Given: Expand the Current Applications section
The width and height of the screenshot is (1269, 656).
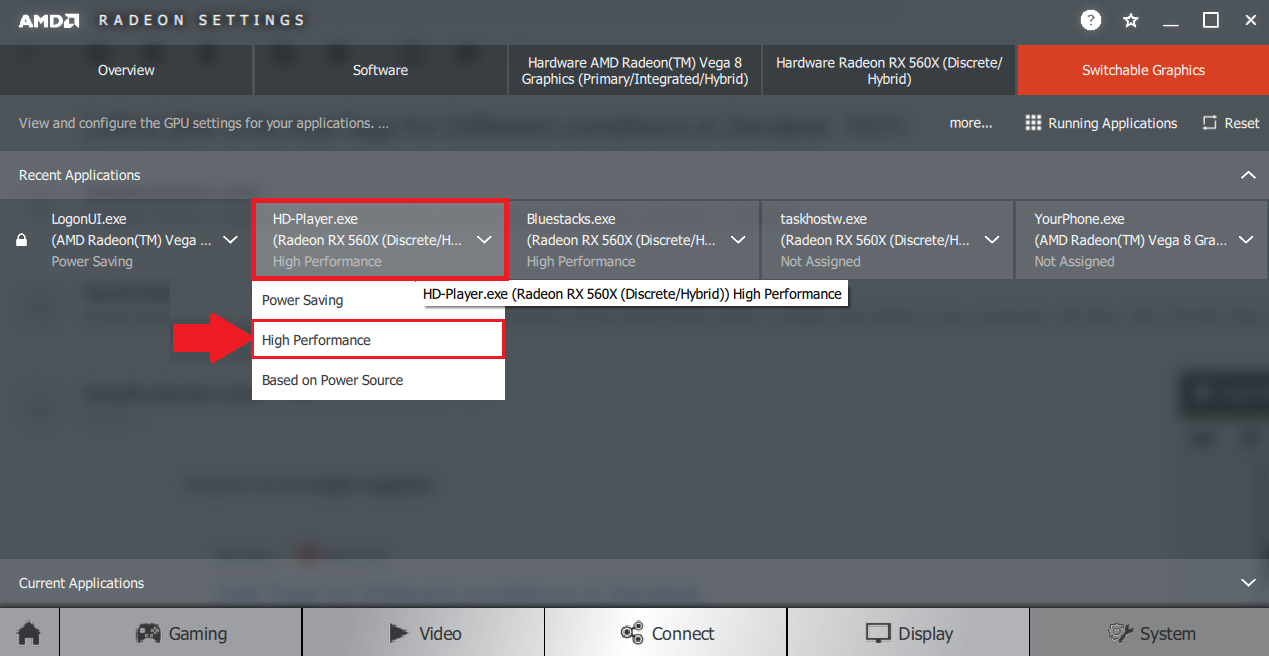Looking at the screenshot, I should pos(1247,583).
